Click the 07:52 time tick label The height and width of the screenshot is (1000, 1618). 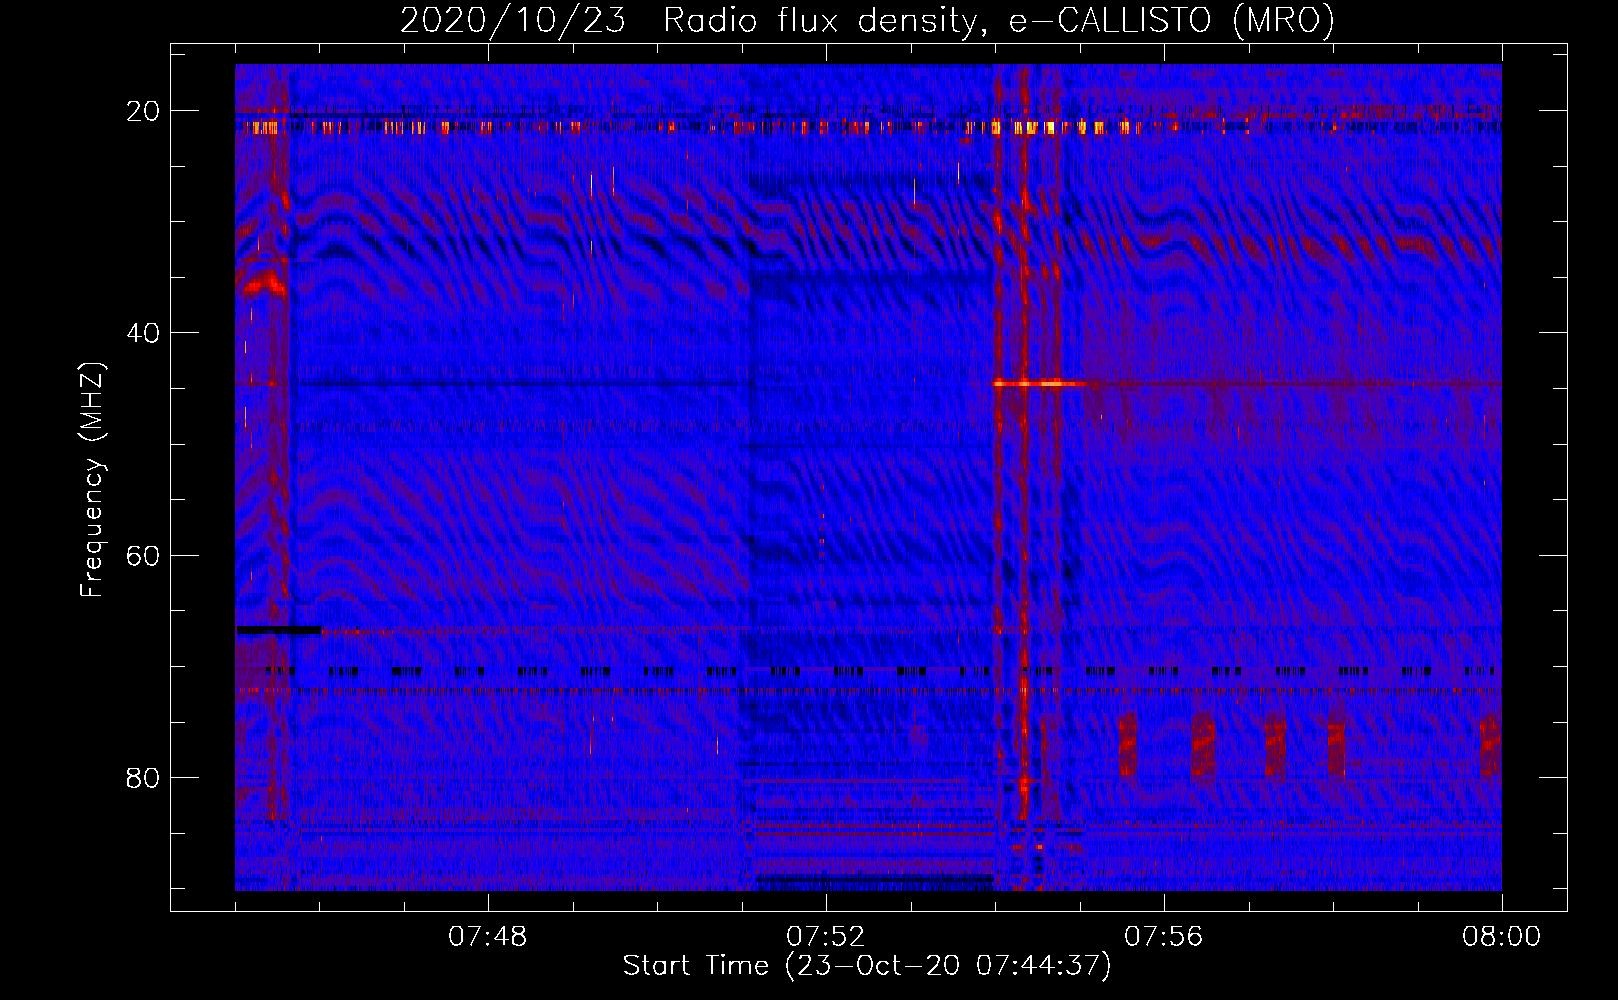point(825,937)
